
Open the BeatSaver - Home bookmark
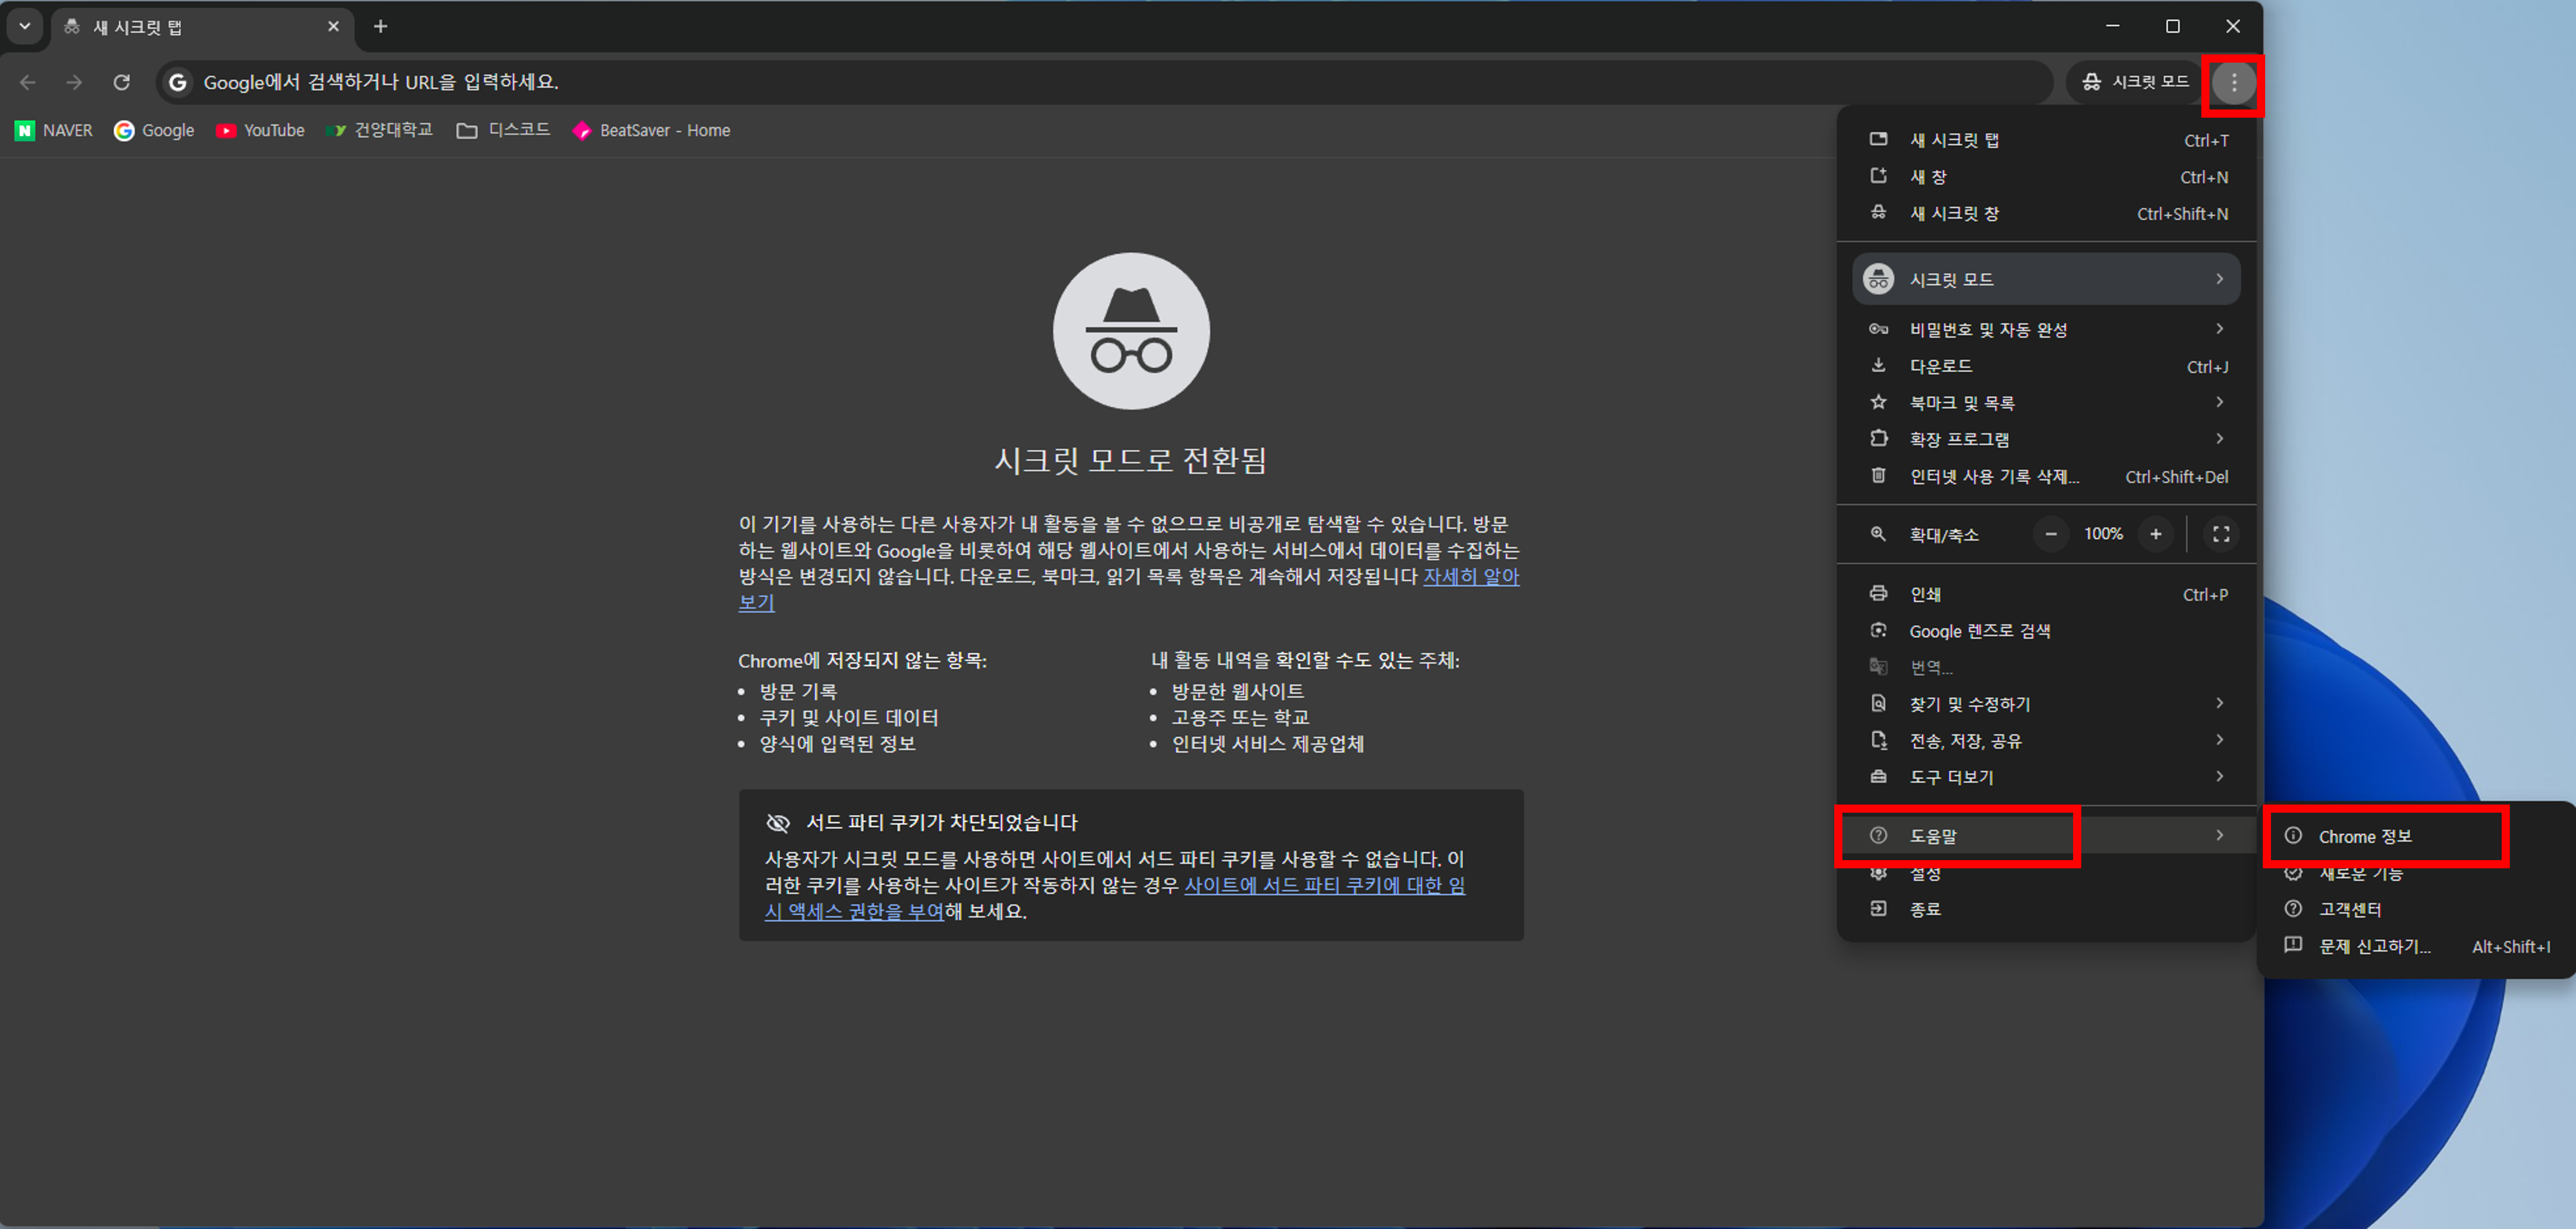tap(651, 130)
